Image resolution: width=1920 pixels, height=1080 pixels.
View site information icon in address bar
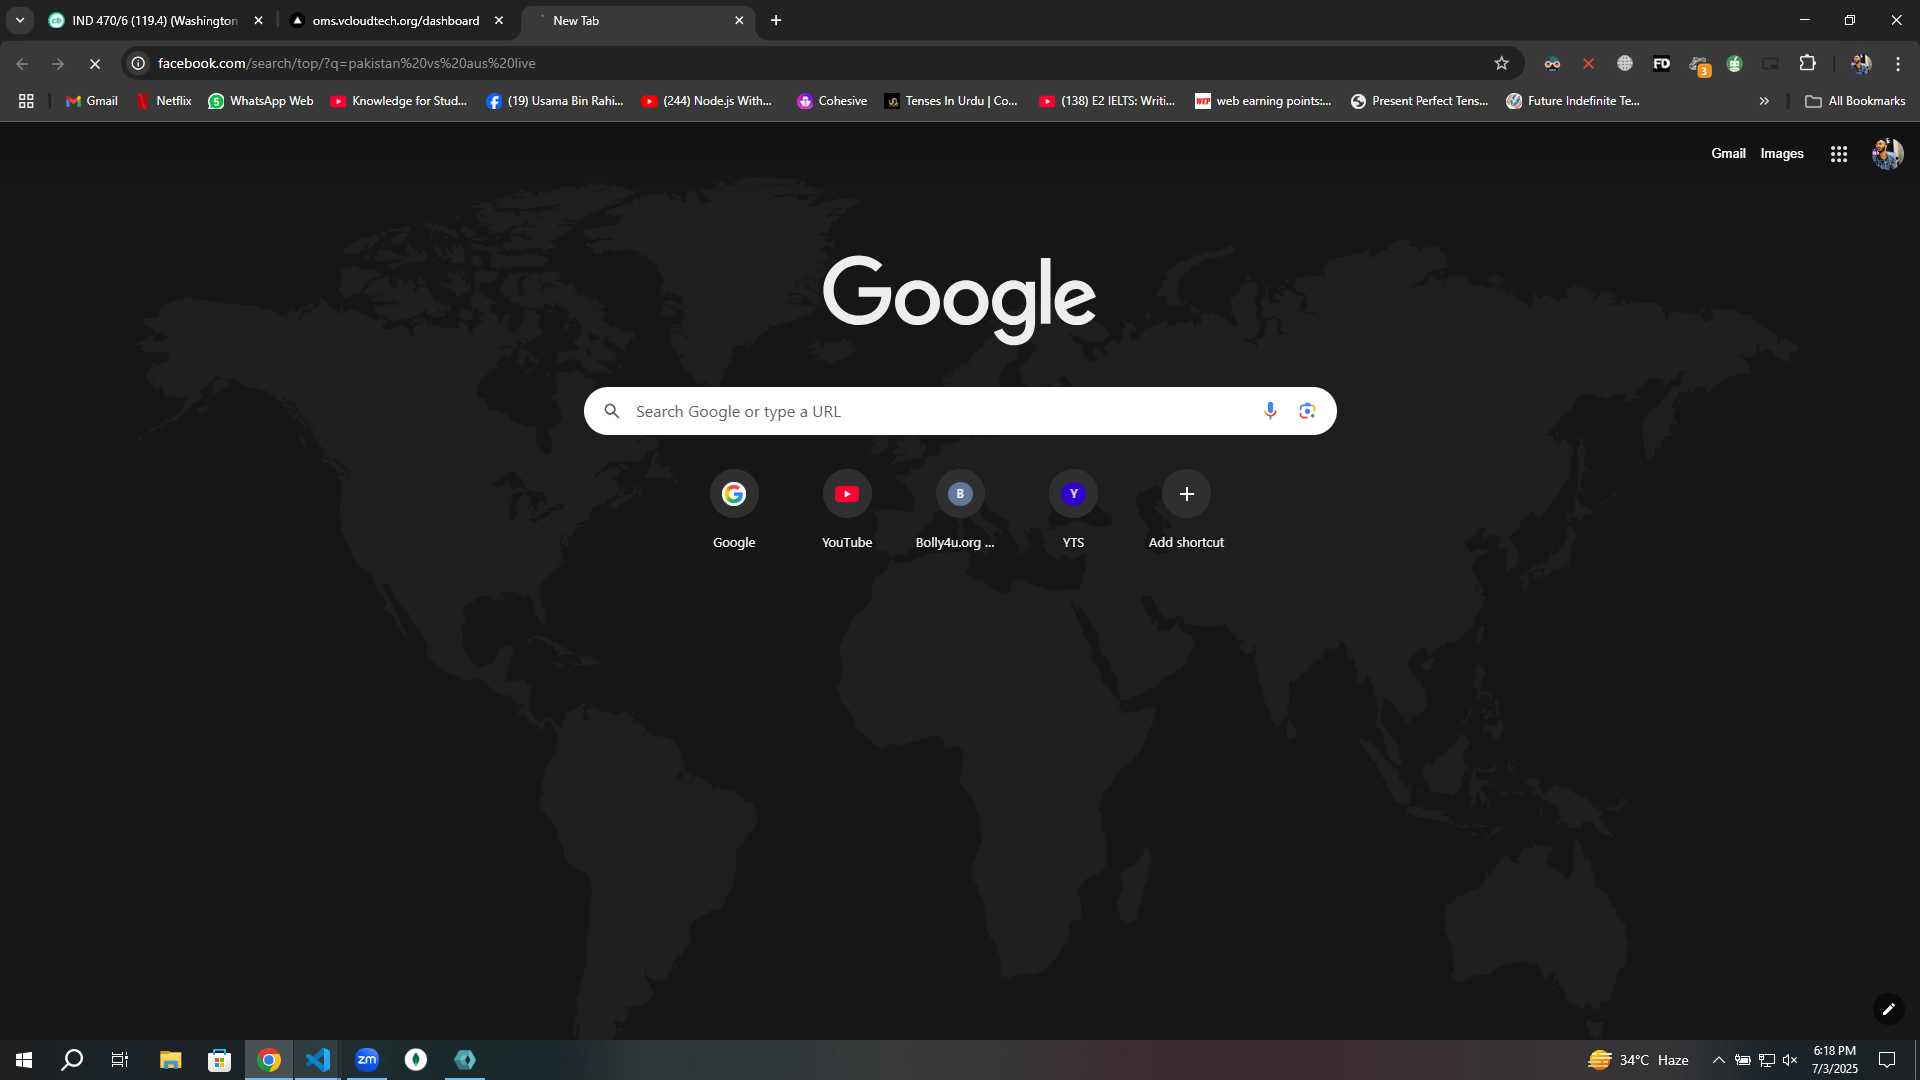(139, 63)
